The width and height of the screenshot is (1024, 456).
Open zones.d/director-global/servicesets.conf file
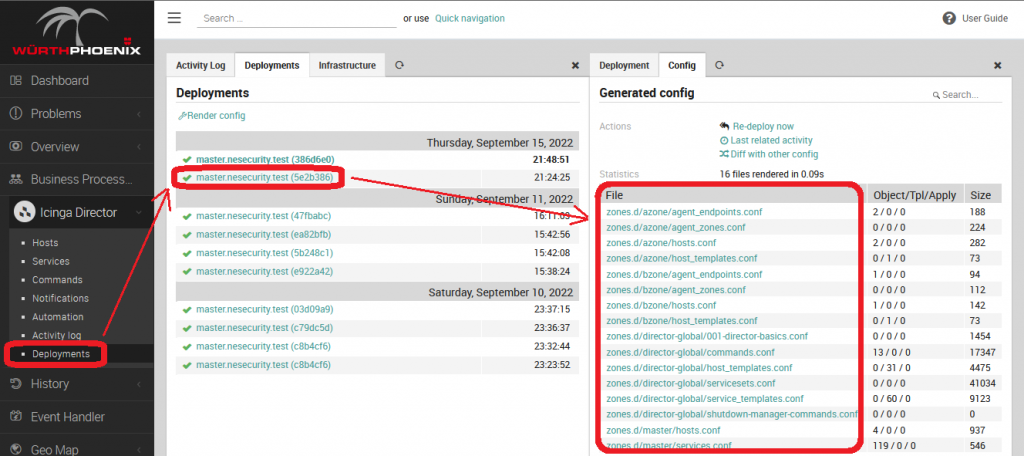[x=691, y=383]
